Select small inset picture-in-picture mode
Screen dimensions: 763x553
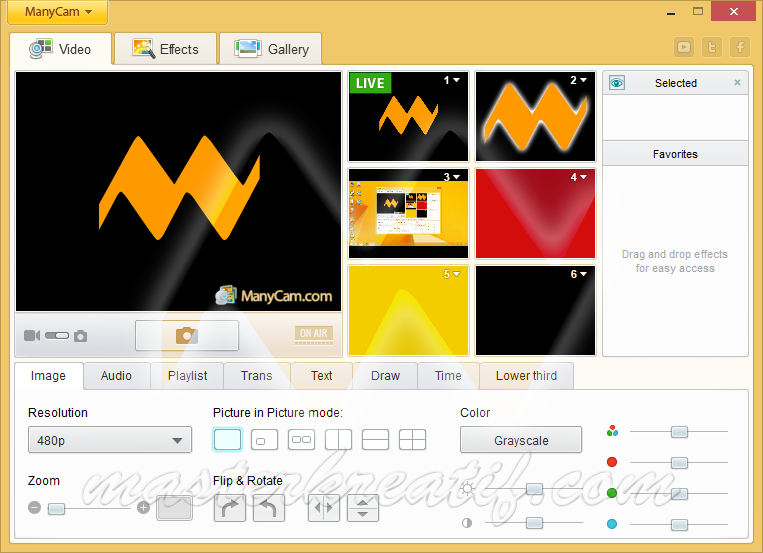pos(264,440)
